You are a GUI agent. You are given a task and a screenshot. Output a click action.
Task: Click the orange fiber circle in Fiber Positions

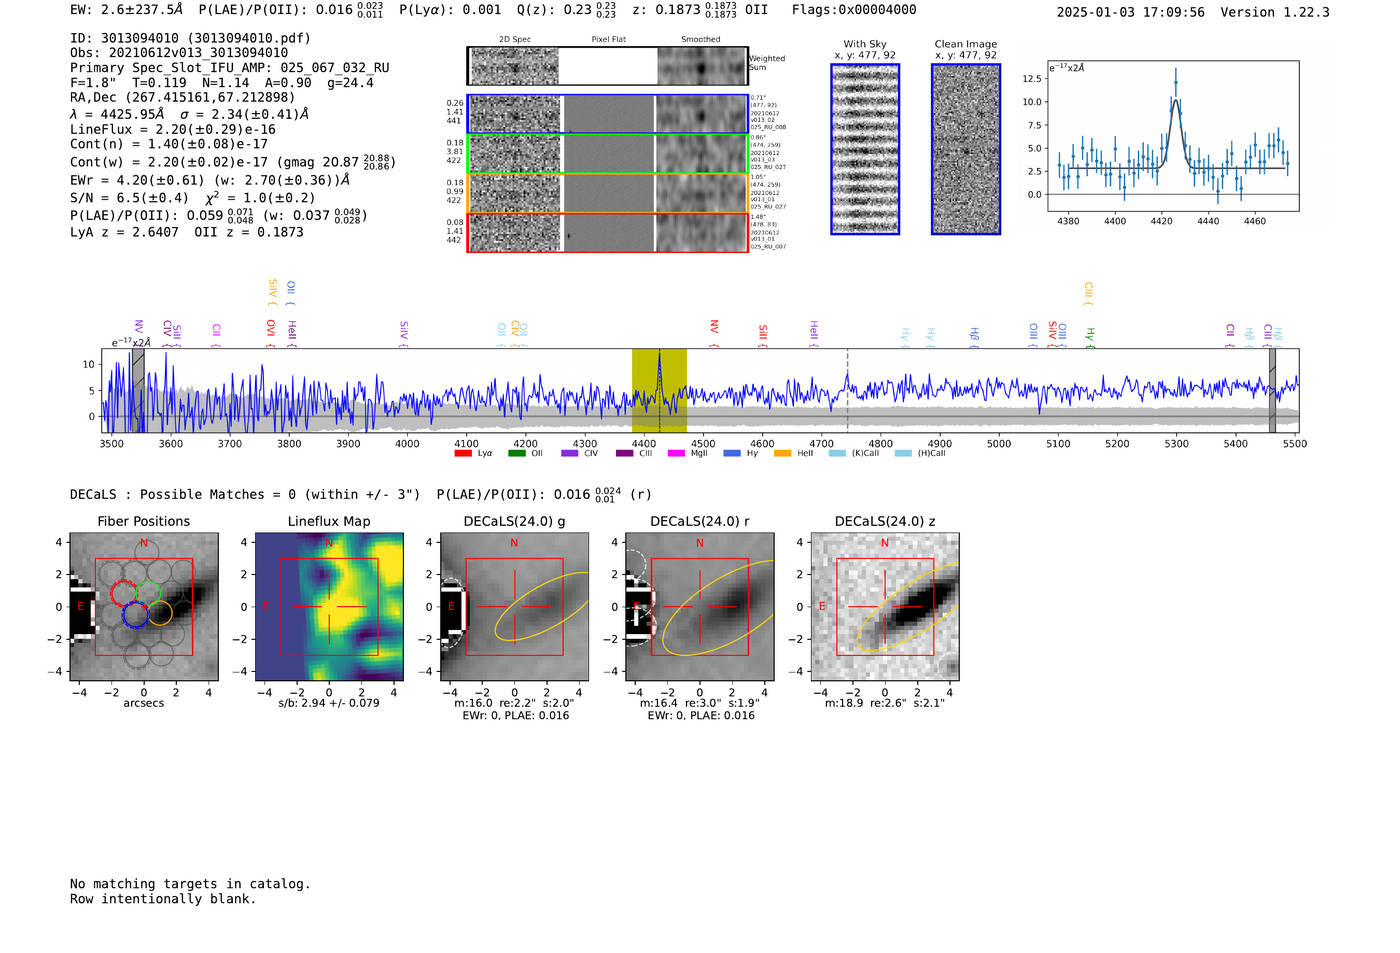pyautogui.click(x=160, y=613)
